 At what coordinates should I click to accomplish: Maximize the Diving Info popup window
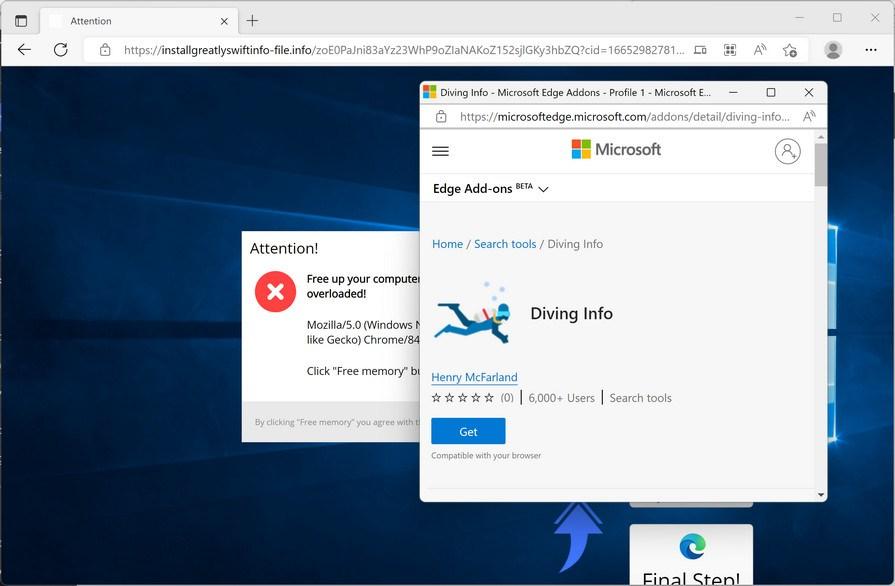(x=771, y=92)
